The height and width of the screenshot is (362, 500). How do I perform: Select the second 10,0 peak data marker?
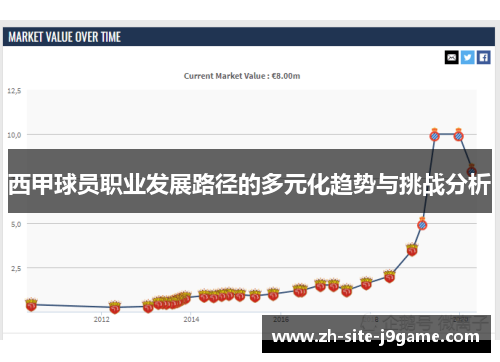pos(459,135)
